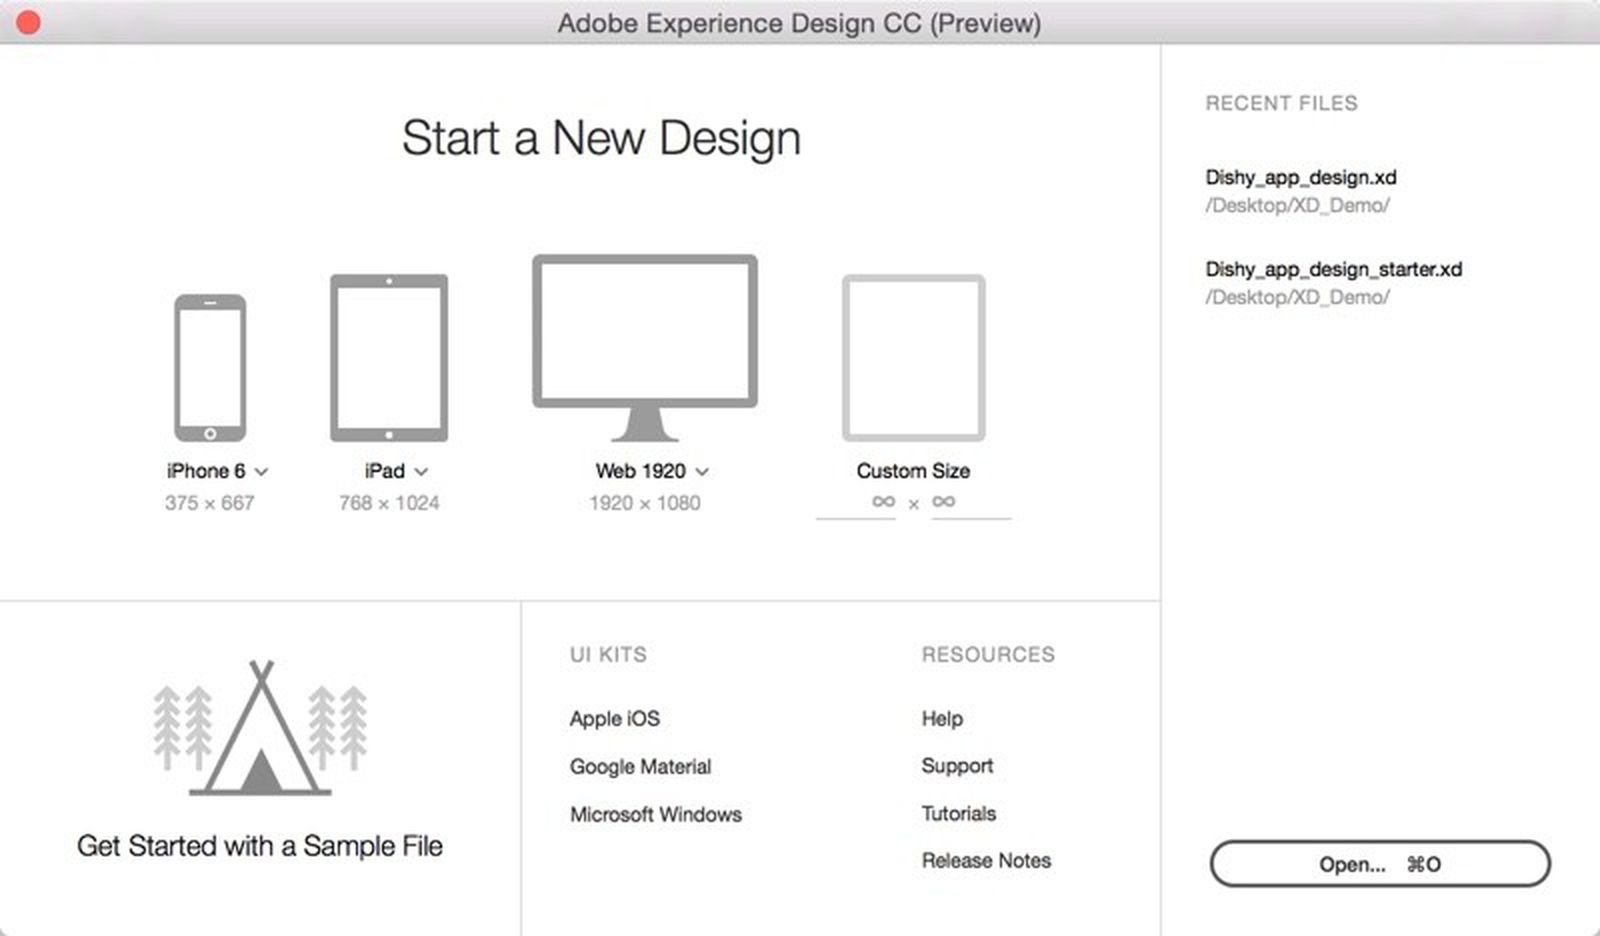Click the infinity symbol for custom height

click(944, 502)
